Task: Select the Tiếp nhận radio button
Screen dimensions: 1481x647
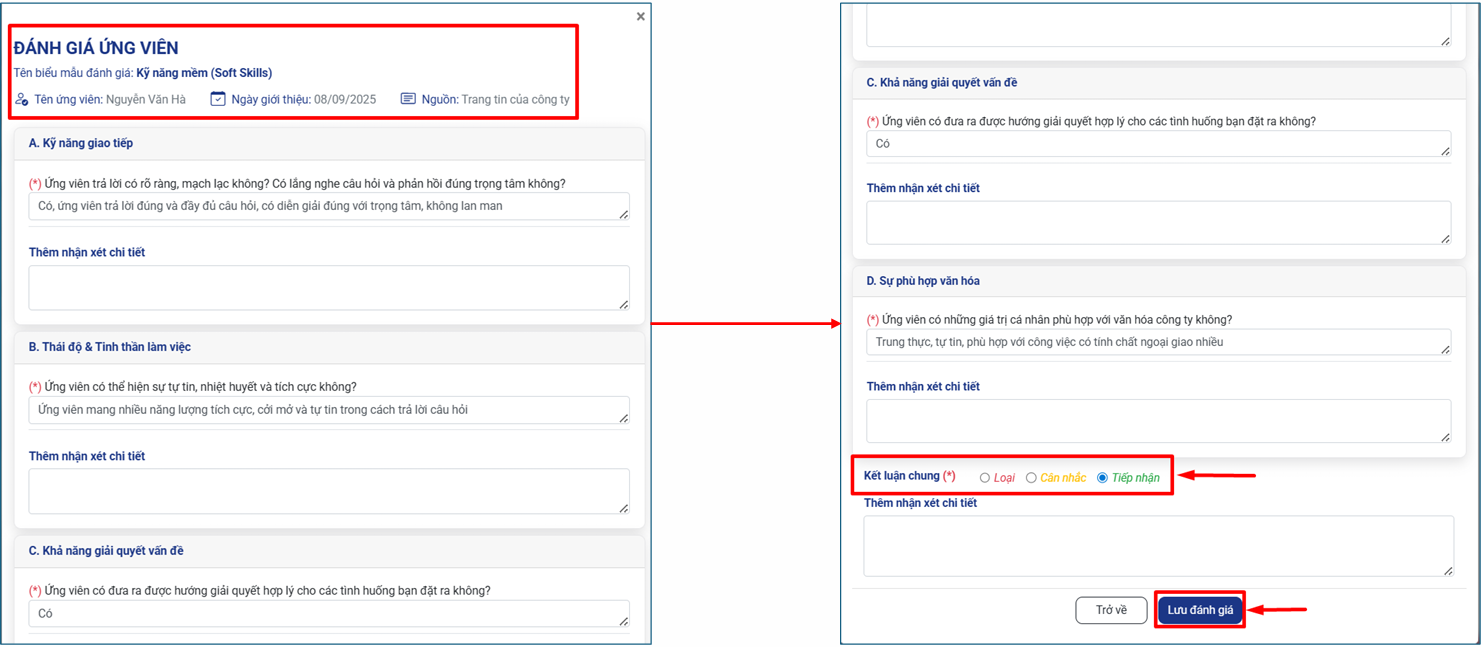Action: (x=1102, y=478)
